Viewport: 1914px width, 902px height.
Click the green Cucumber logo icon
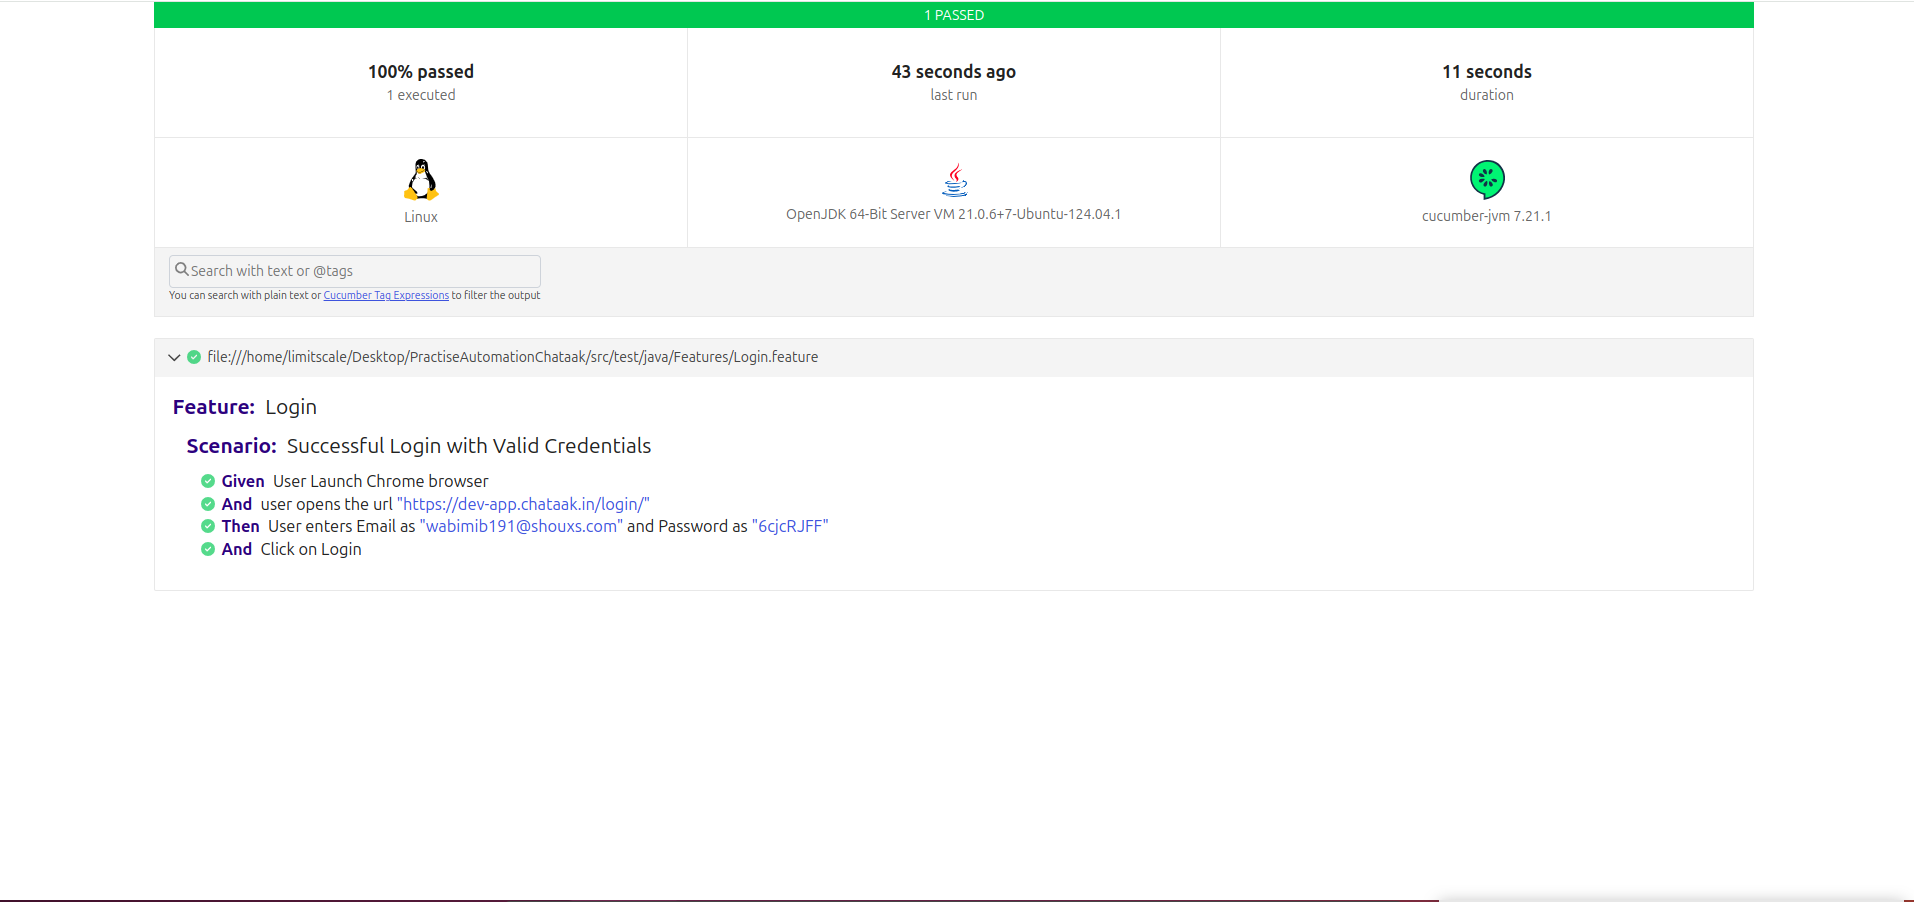point(1487,180)
